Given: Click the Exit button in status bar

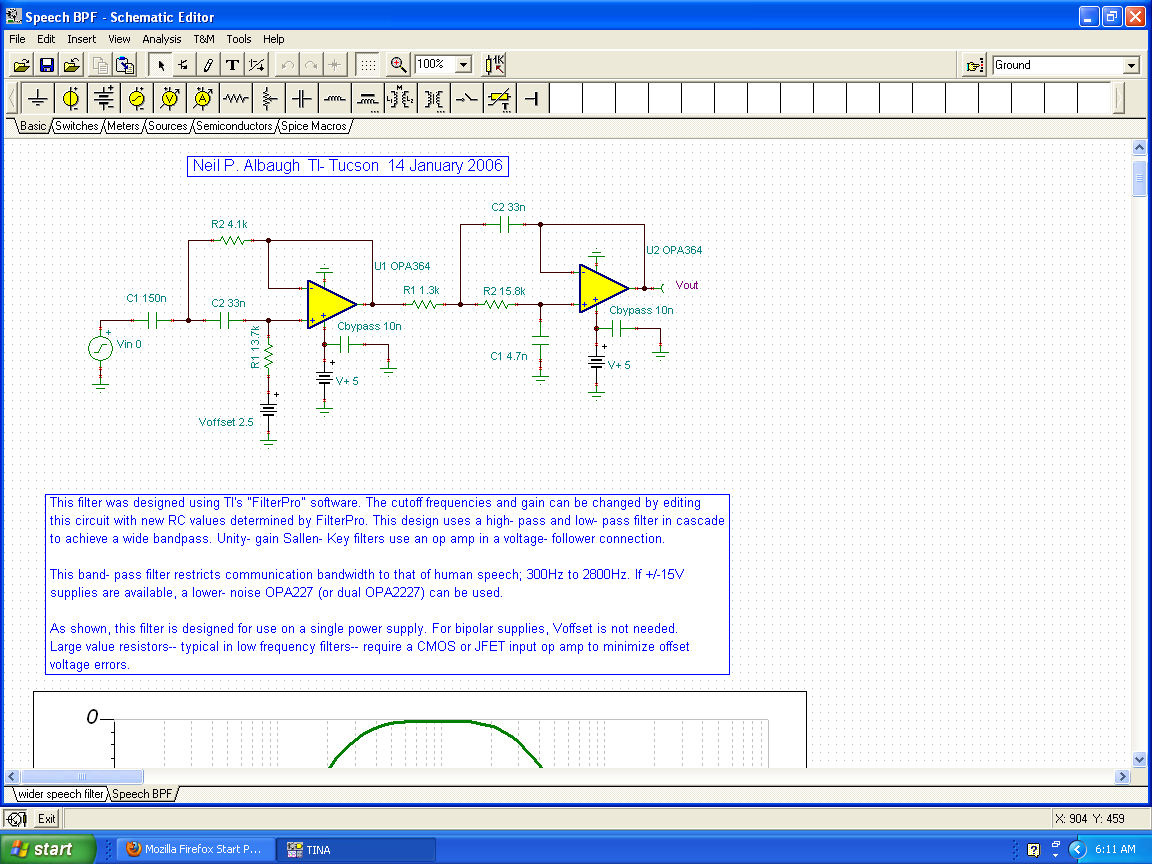Looking at the screenshot, I should (x=46, y=818).
